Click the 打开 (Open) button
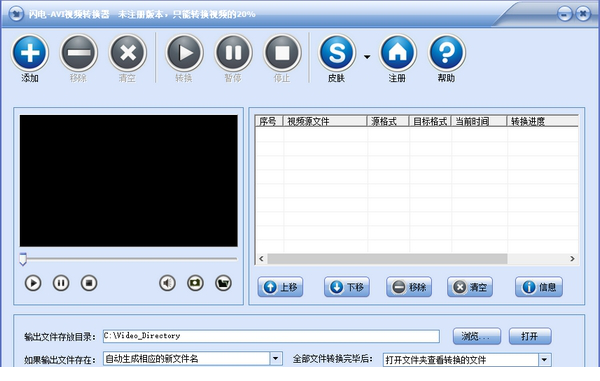600x381 pixels. pos(530,336)
